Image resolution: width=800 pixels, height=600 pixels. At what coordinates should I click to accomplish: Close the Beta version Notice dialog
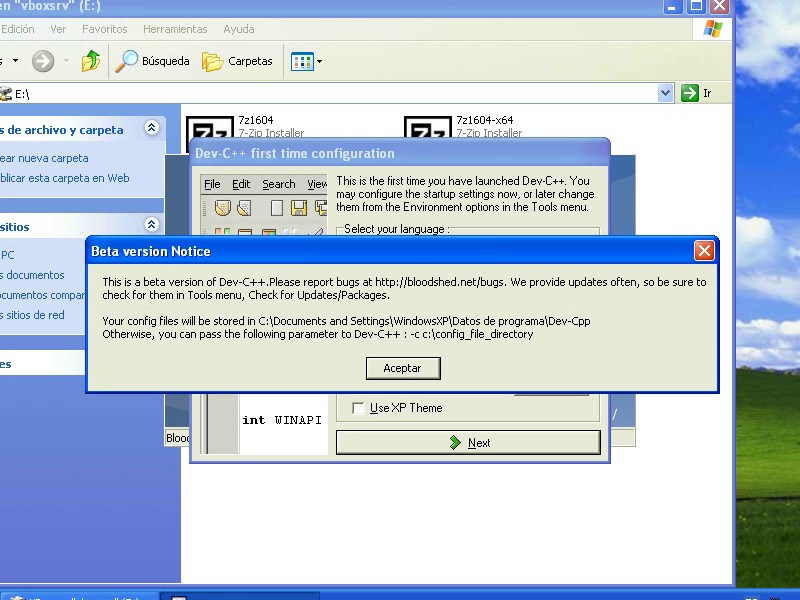pos(704,251)
